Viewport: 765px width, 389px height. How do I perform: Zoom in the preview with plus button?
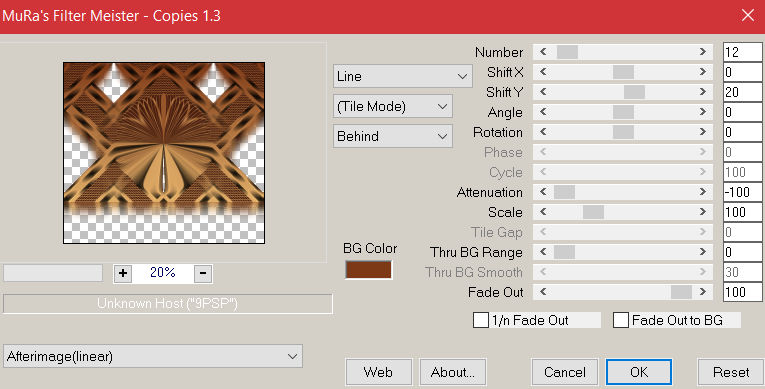(x=123, y=273)
